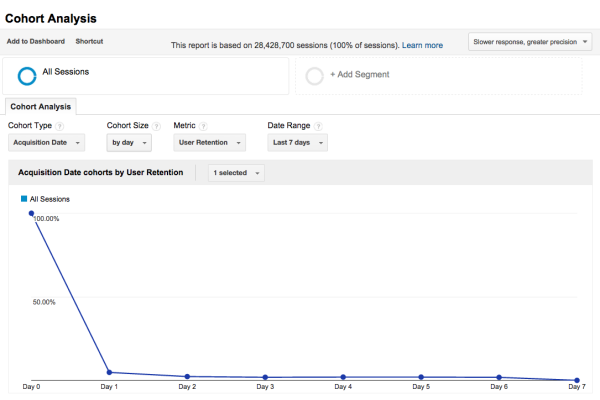The height and width of the screenshot is (400, 600).
Task: Click the Cohort Type help question-mark icon
Action: [60, 126]
